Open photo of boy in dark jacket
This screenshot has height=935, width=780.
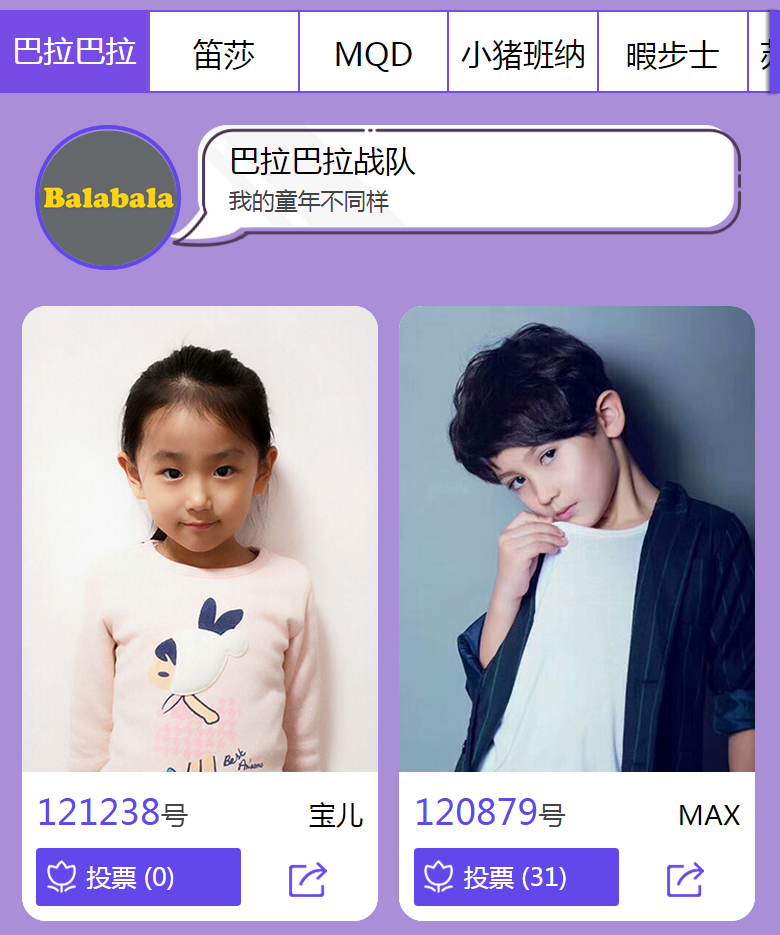tap(577, 539)
